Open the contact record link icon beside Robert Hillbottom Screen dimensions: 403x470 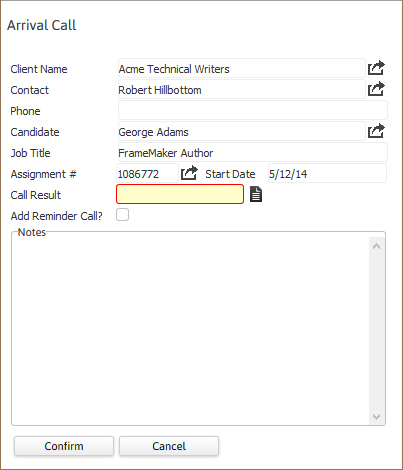(x=376, y=89)
